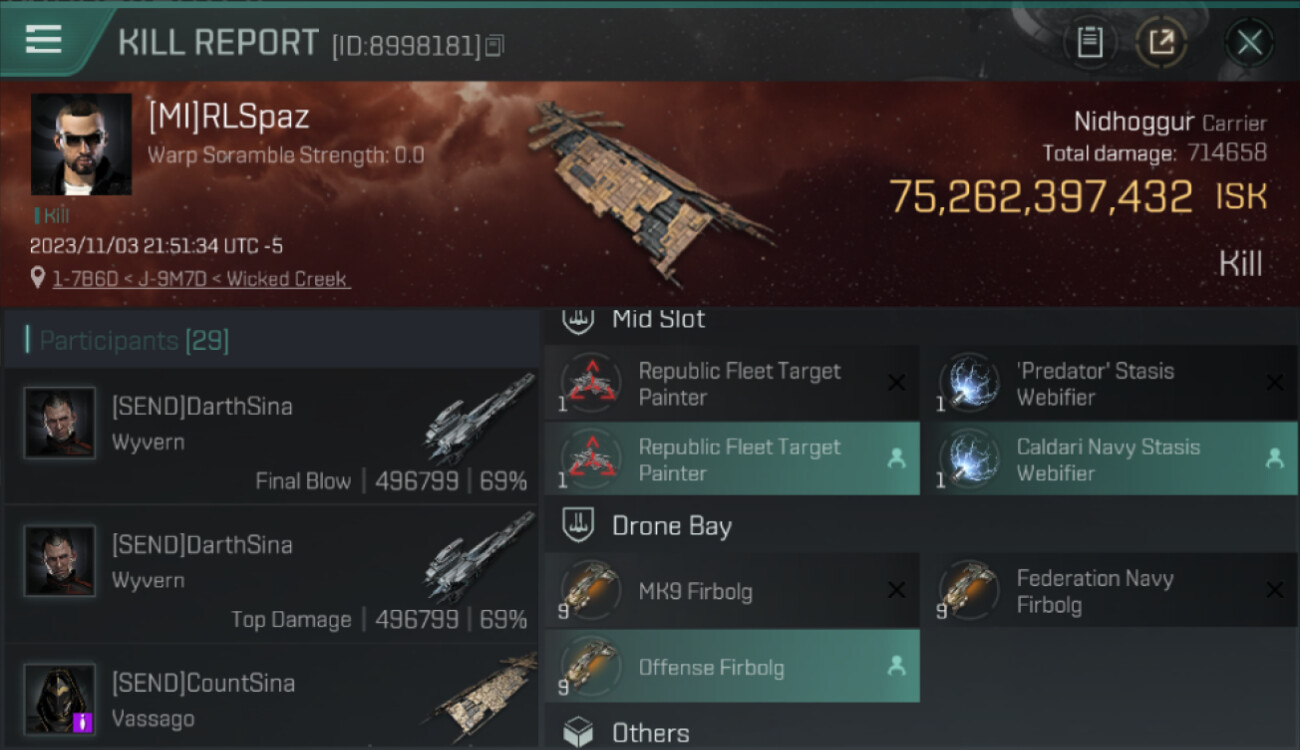Image resolution: width=1300 pixels, height=750 pixels.
Task: Open the clipboard notes icon
Action: pyautogui.click(x=1090, y=42)
